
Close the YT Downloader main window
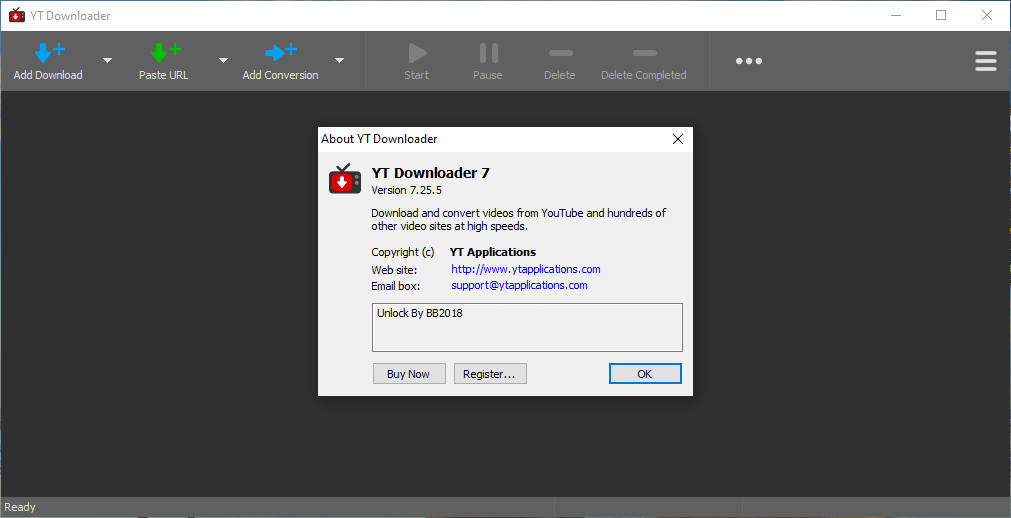tap(987, 15)
